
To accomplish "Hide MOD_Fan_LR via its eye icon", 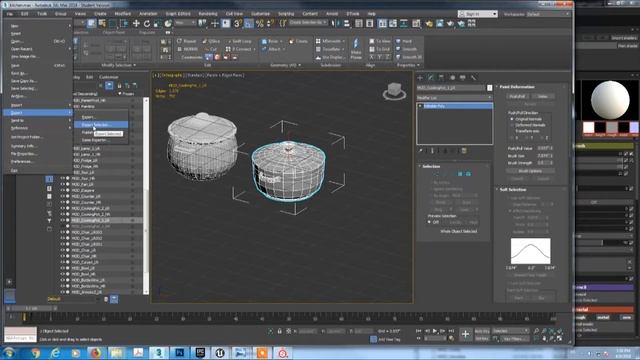I will (62, 184).
